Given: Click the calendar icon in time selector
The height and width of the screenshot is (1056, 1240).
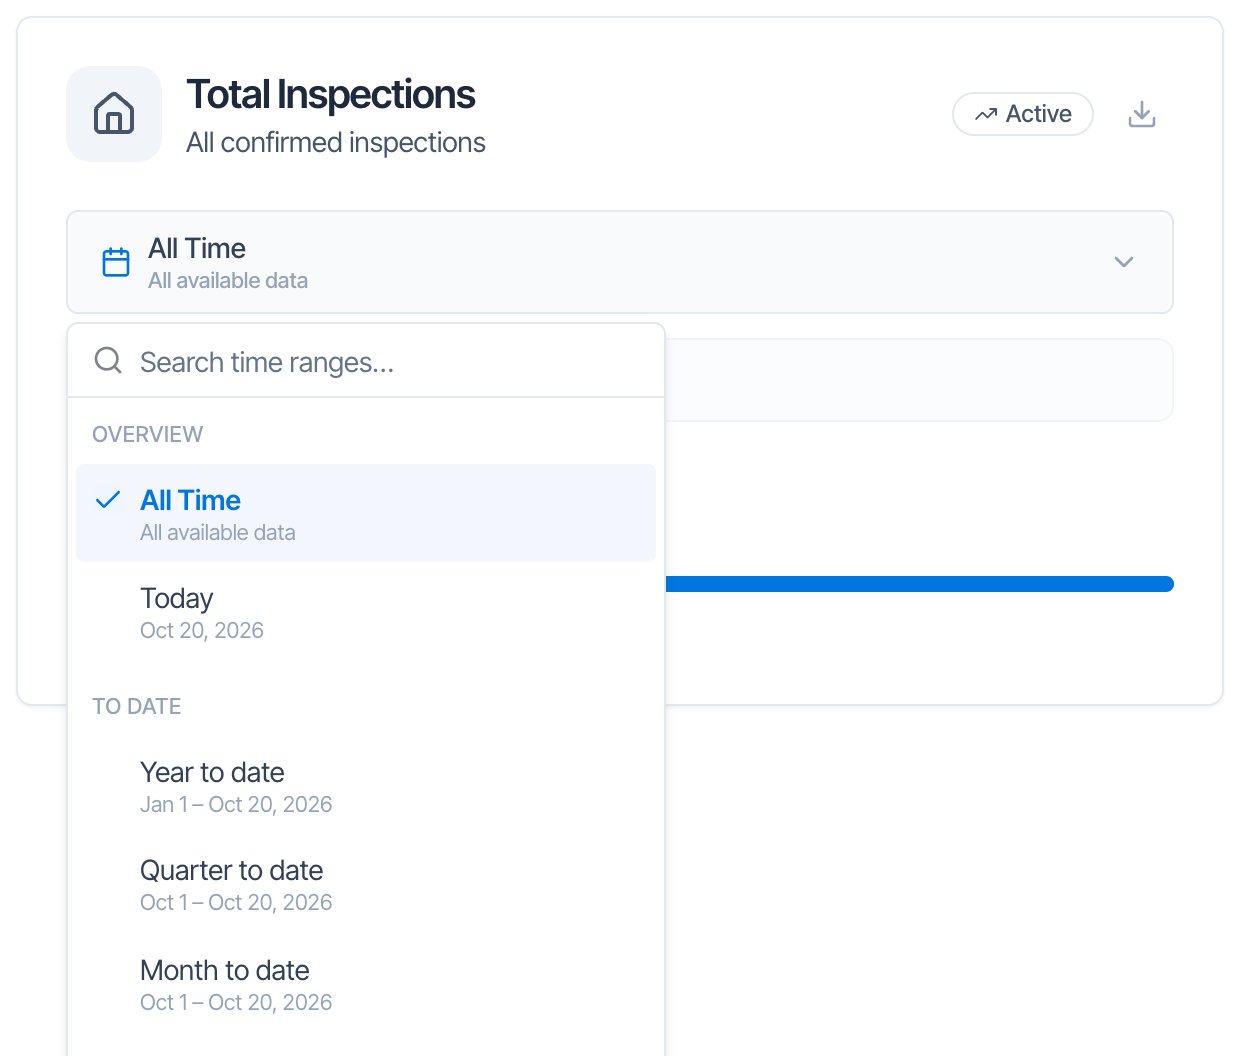Looking at the screenshot, I should (x=116, y=262).
